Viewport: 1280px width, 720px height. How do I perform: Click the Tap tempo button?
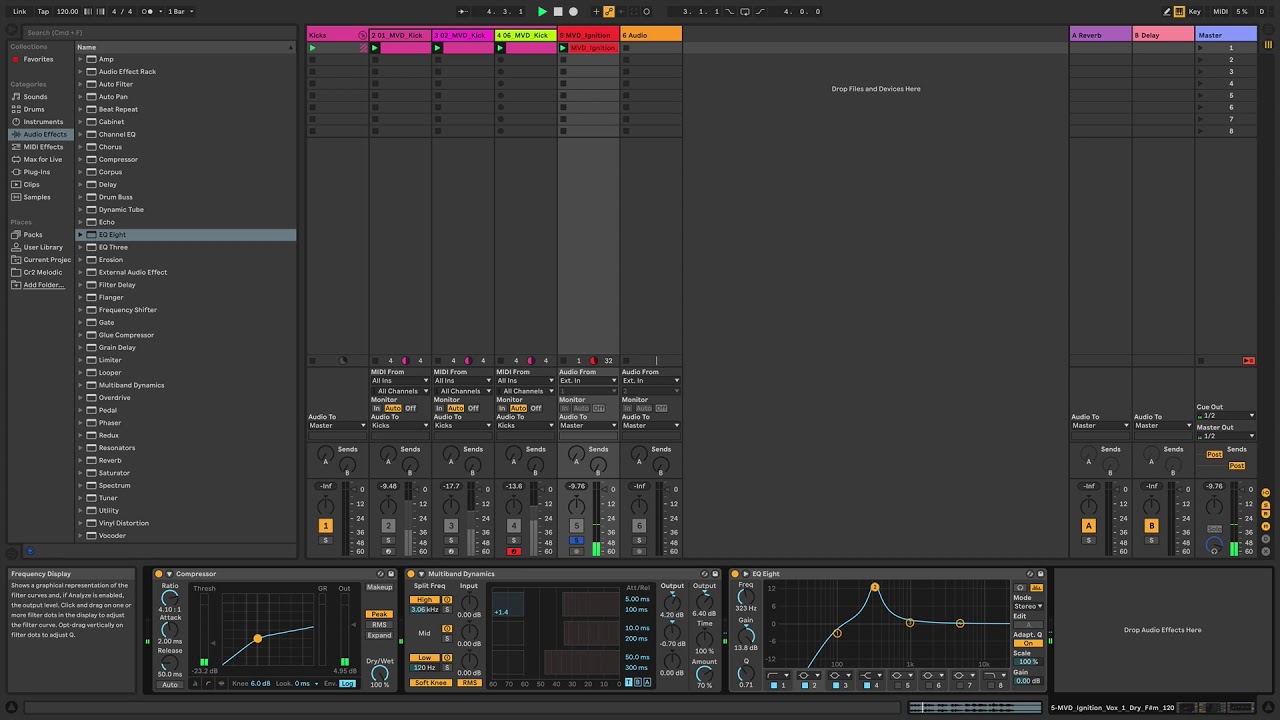[43, 11]
